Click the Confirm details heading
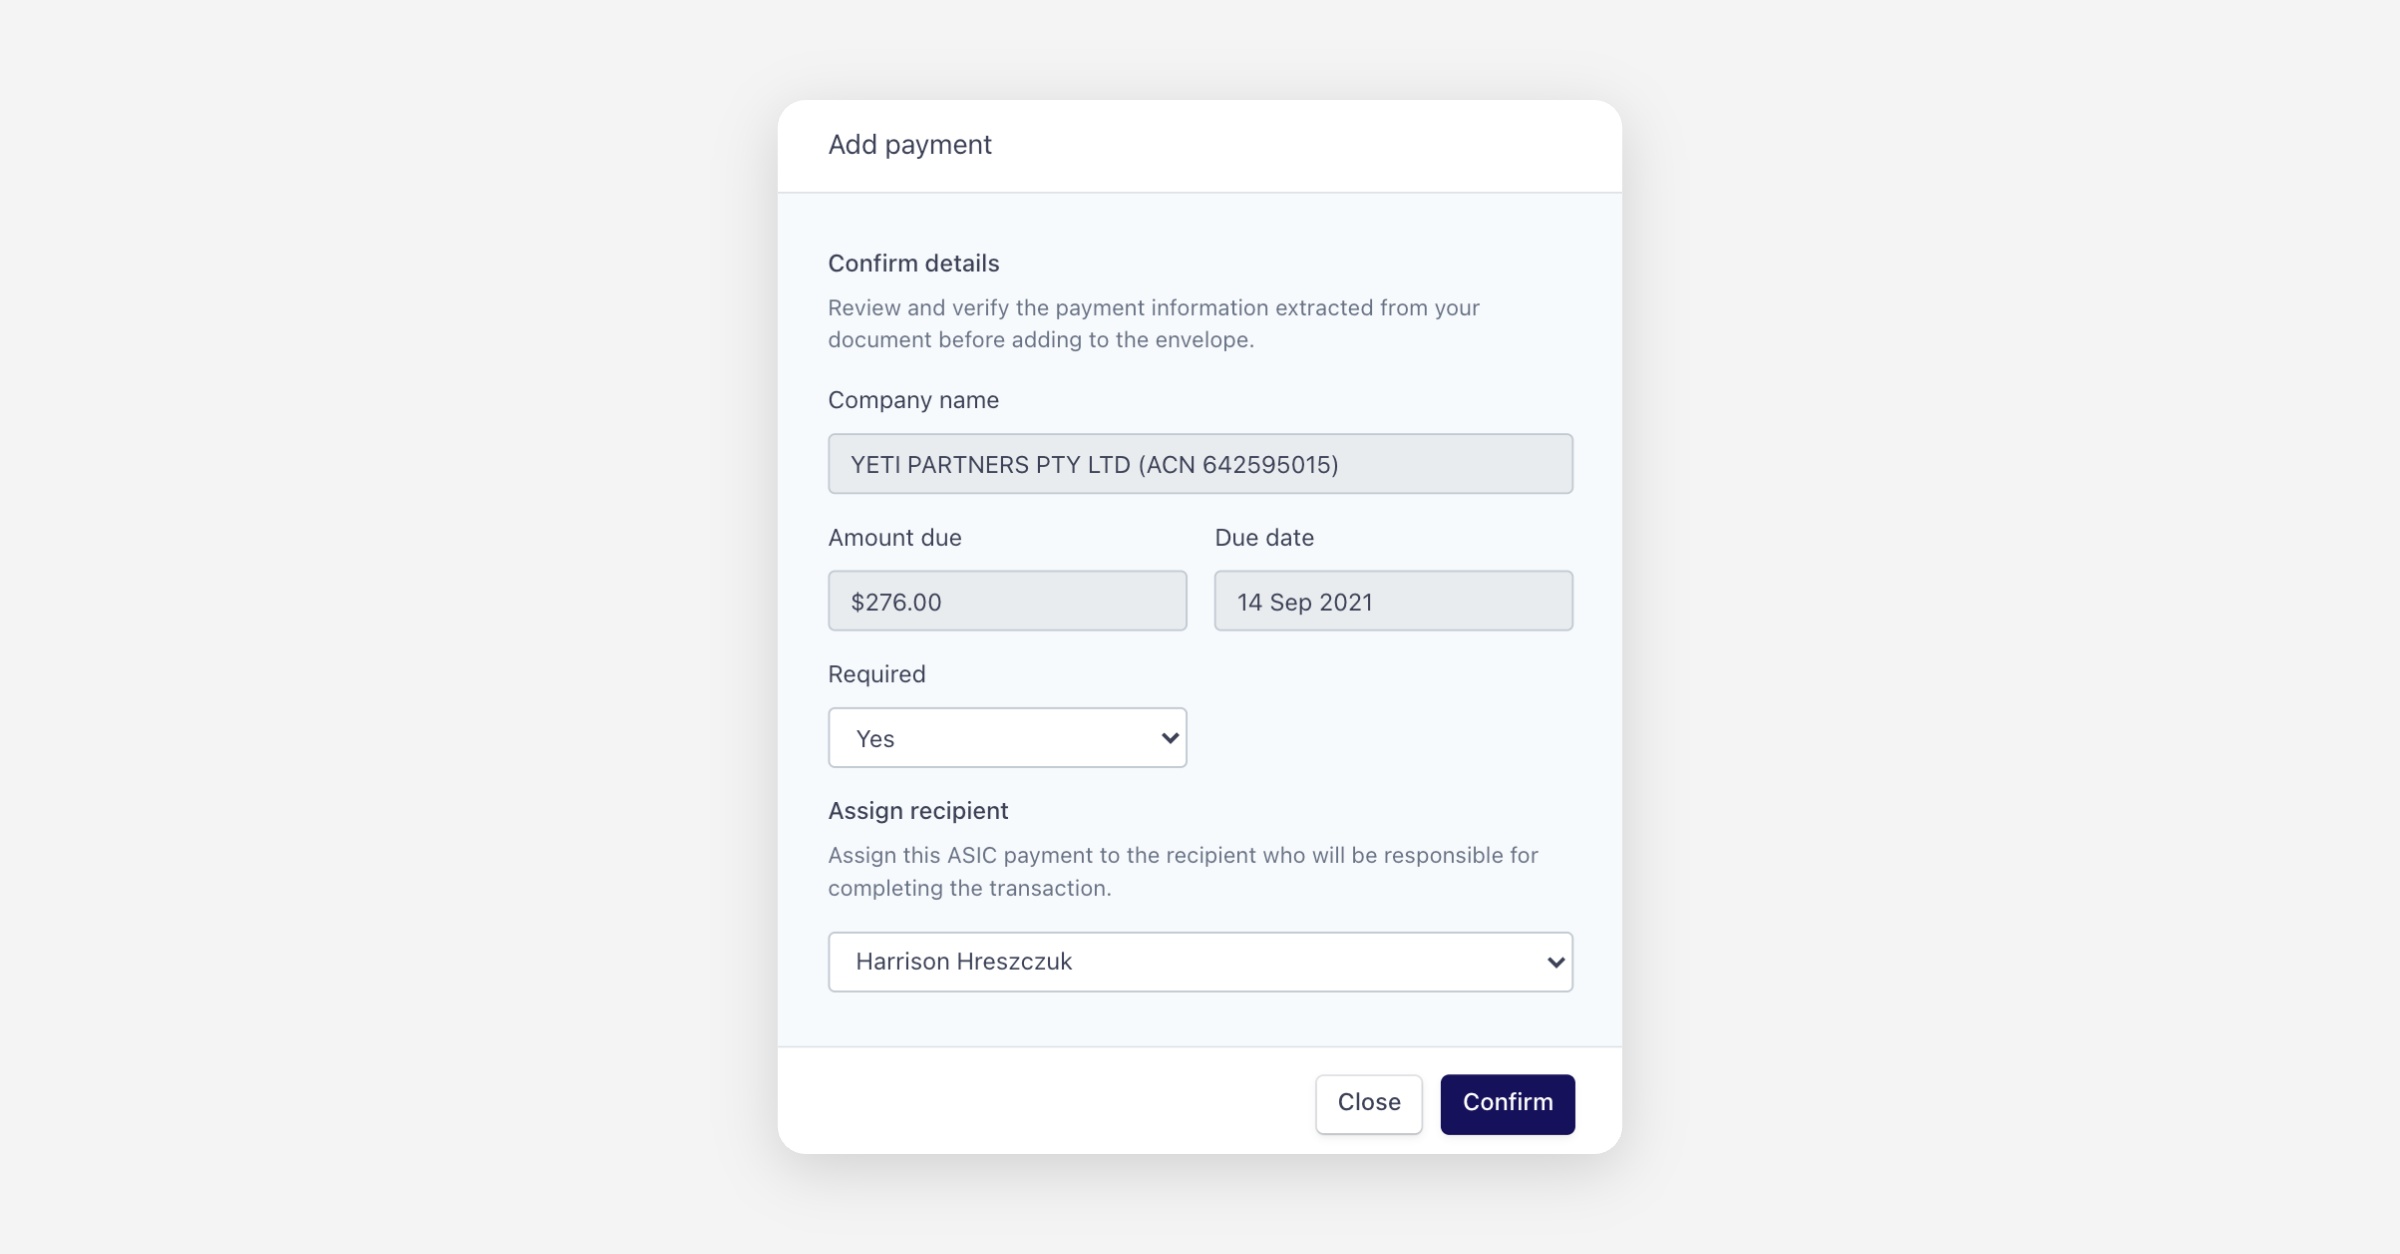This screenshot has width=2400, height=1254. tap(913, 263)
